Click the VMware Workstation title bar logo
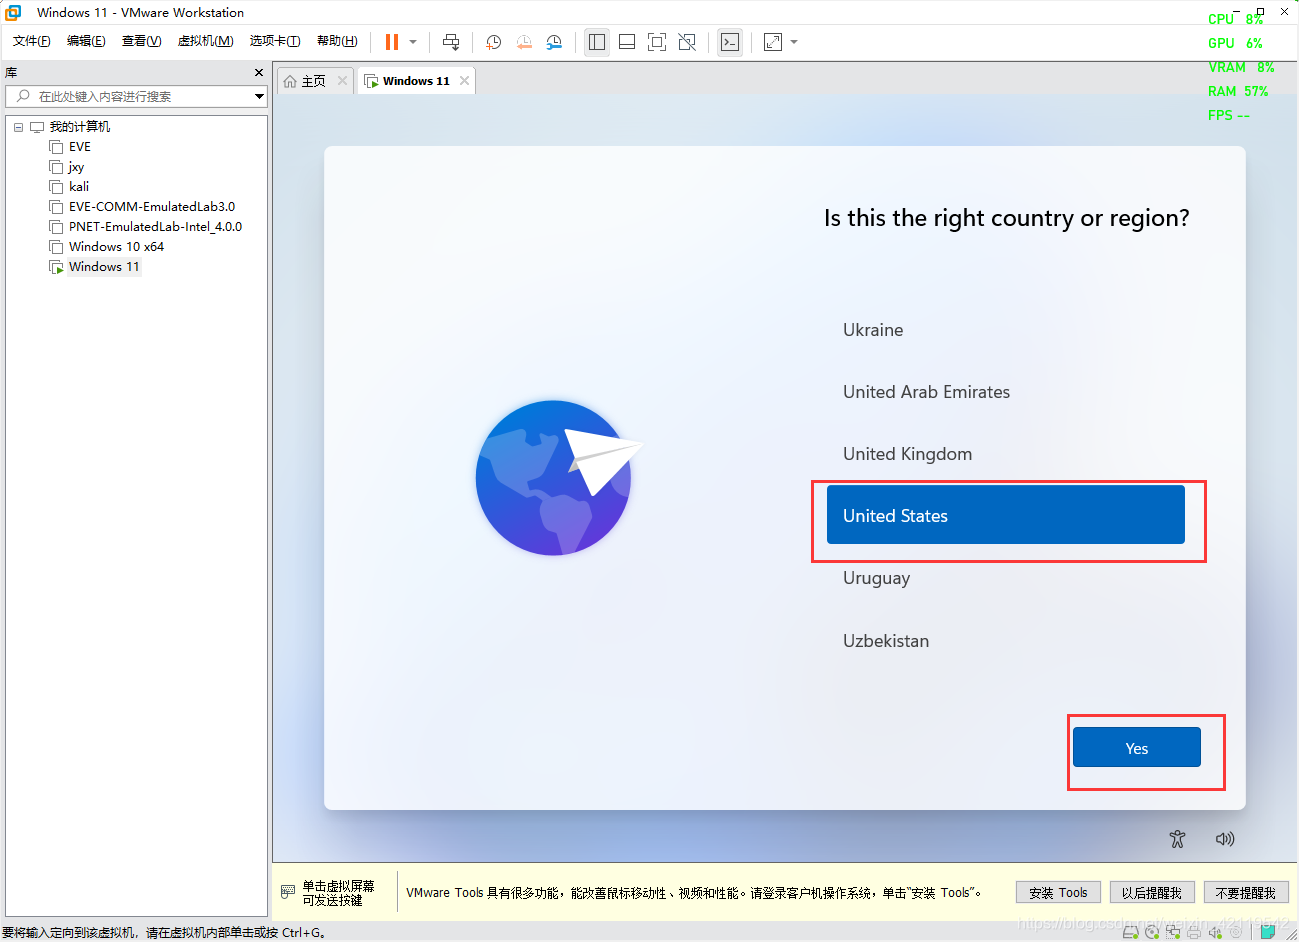The width and height of the screenshot is (1299, 942). tap(13, 12)
